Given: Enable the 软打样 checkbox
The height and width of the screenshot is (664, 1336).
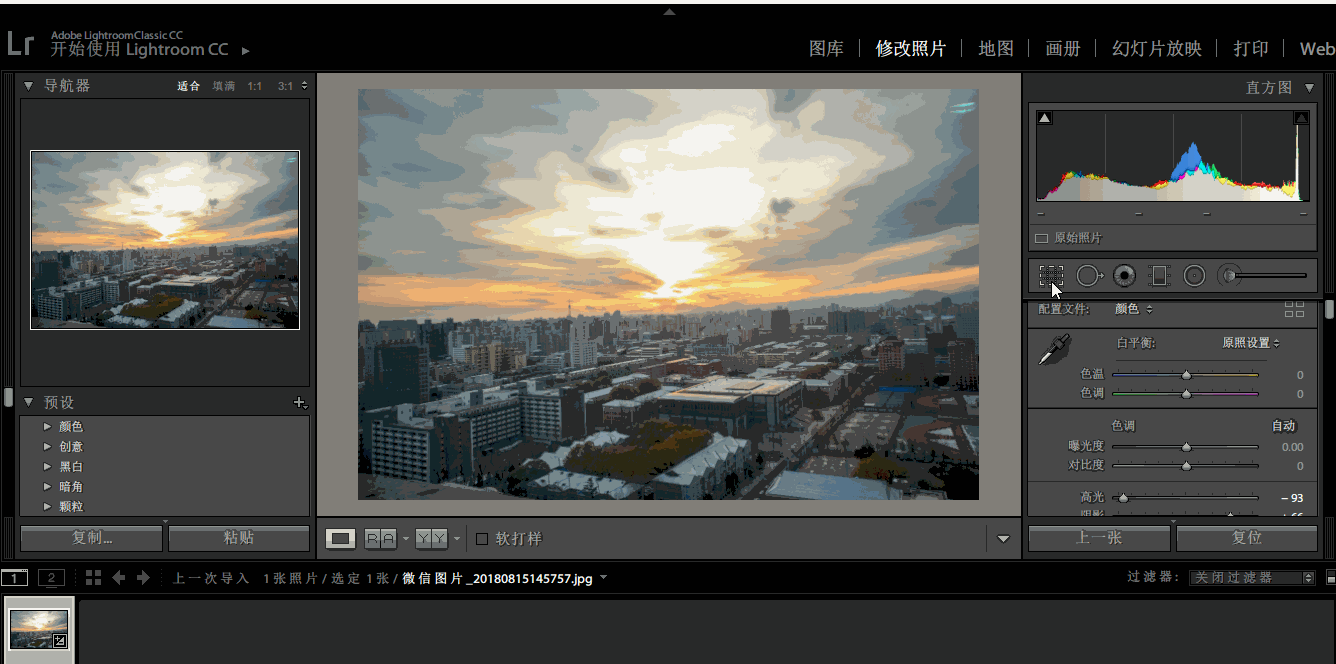Looking at the screenshot, I should (x=481, y=538).
